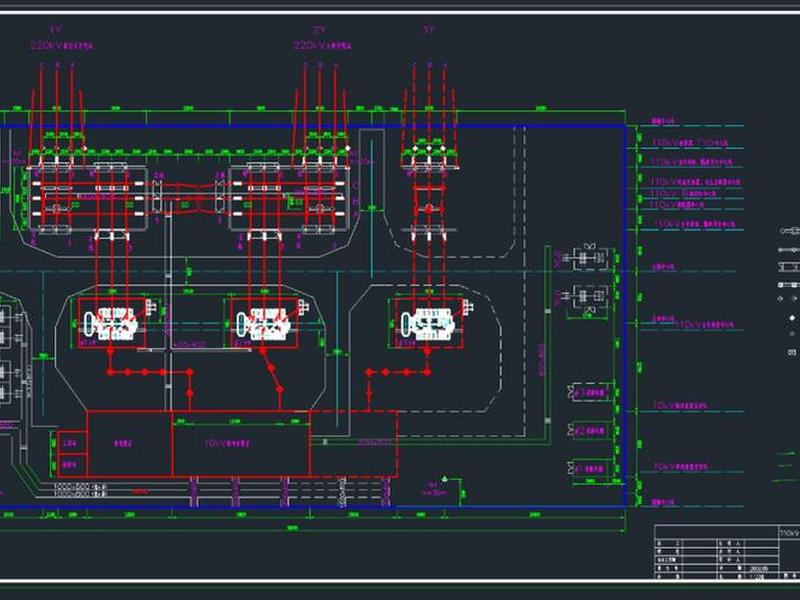The image size is (800, 600).
Task: Select the 220kV label beneath 2Y
Action: (322, 45)
